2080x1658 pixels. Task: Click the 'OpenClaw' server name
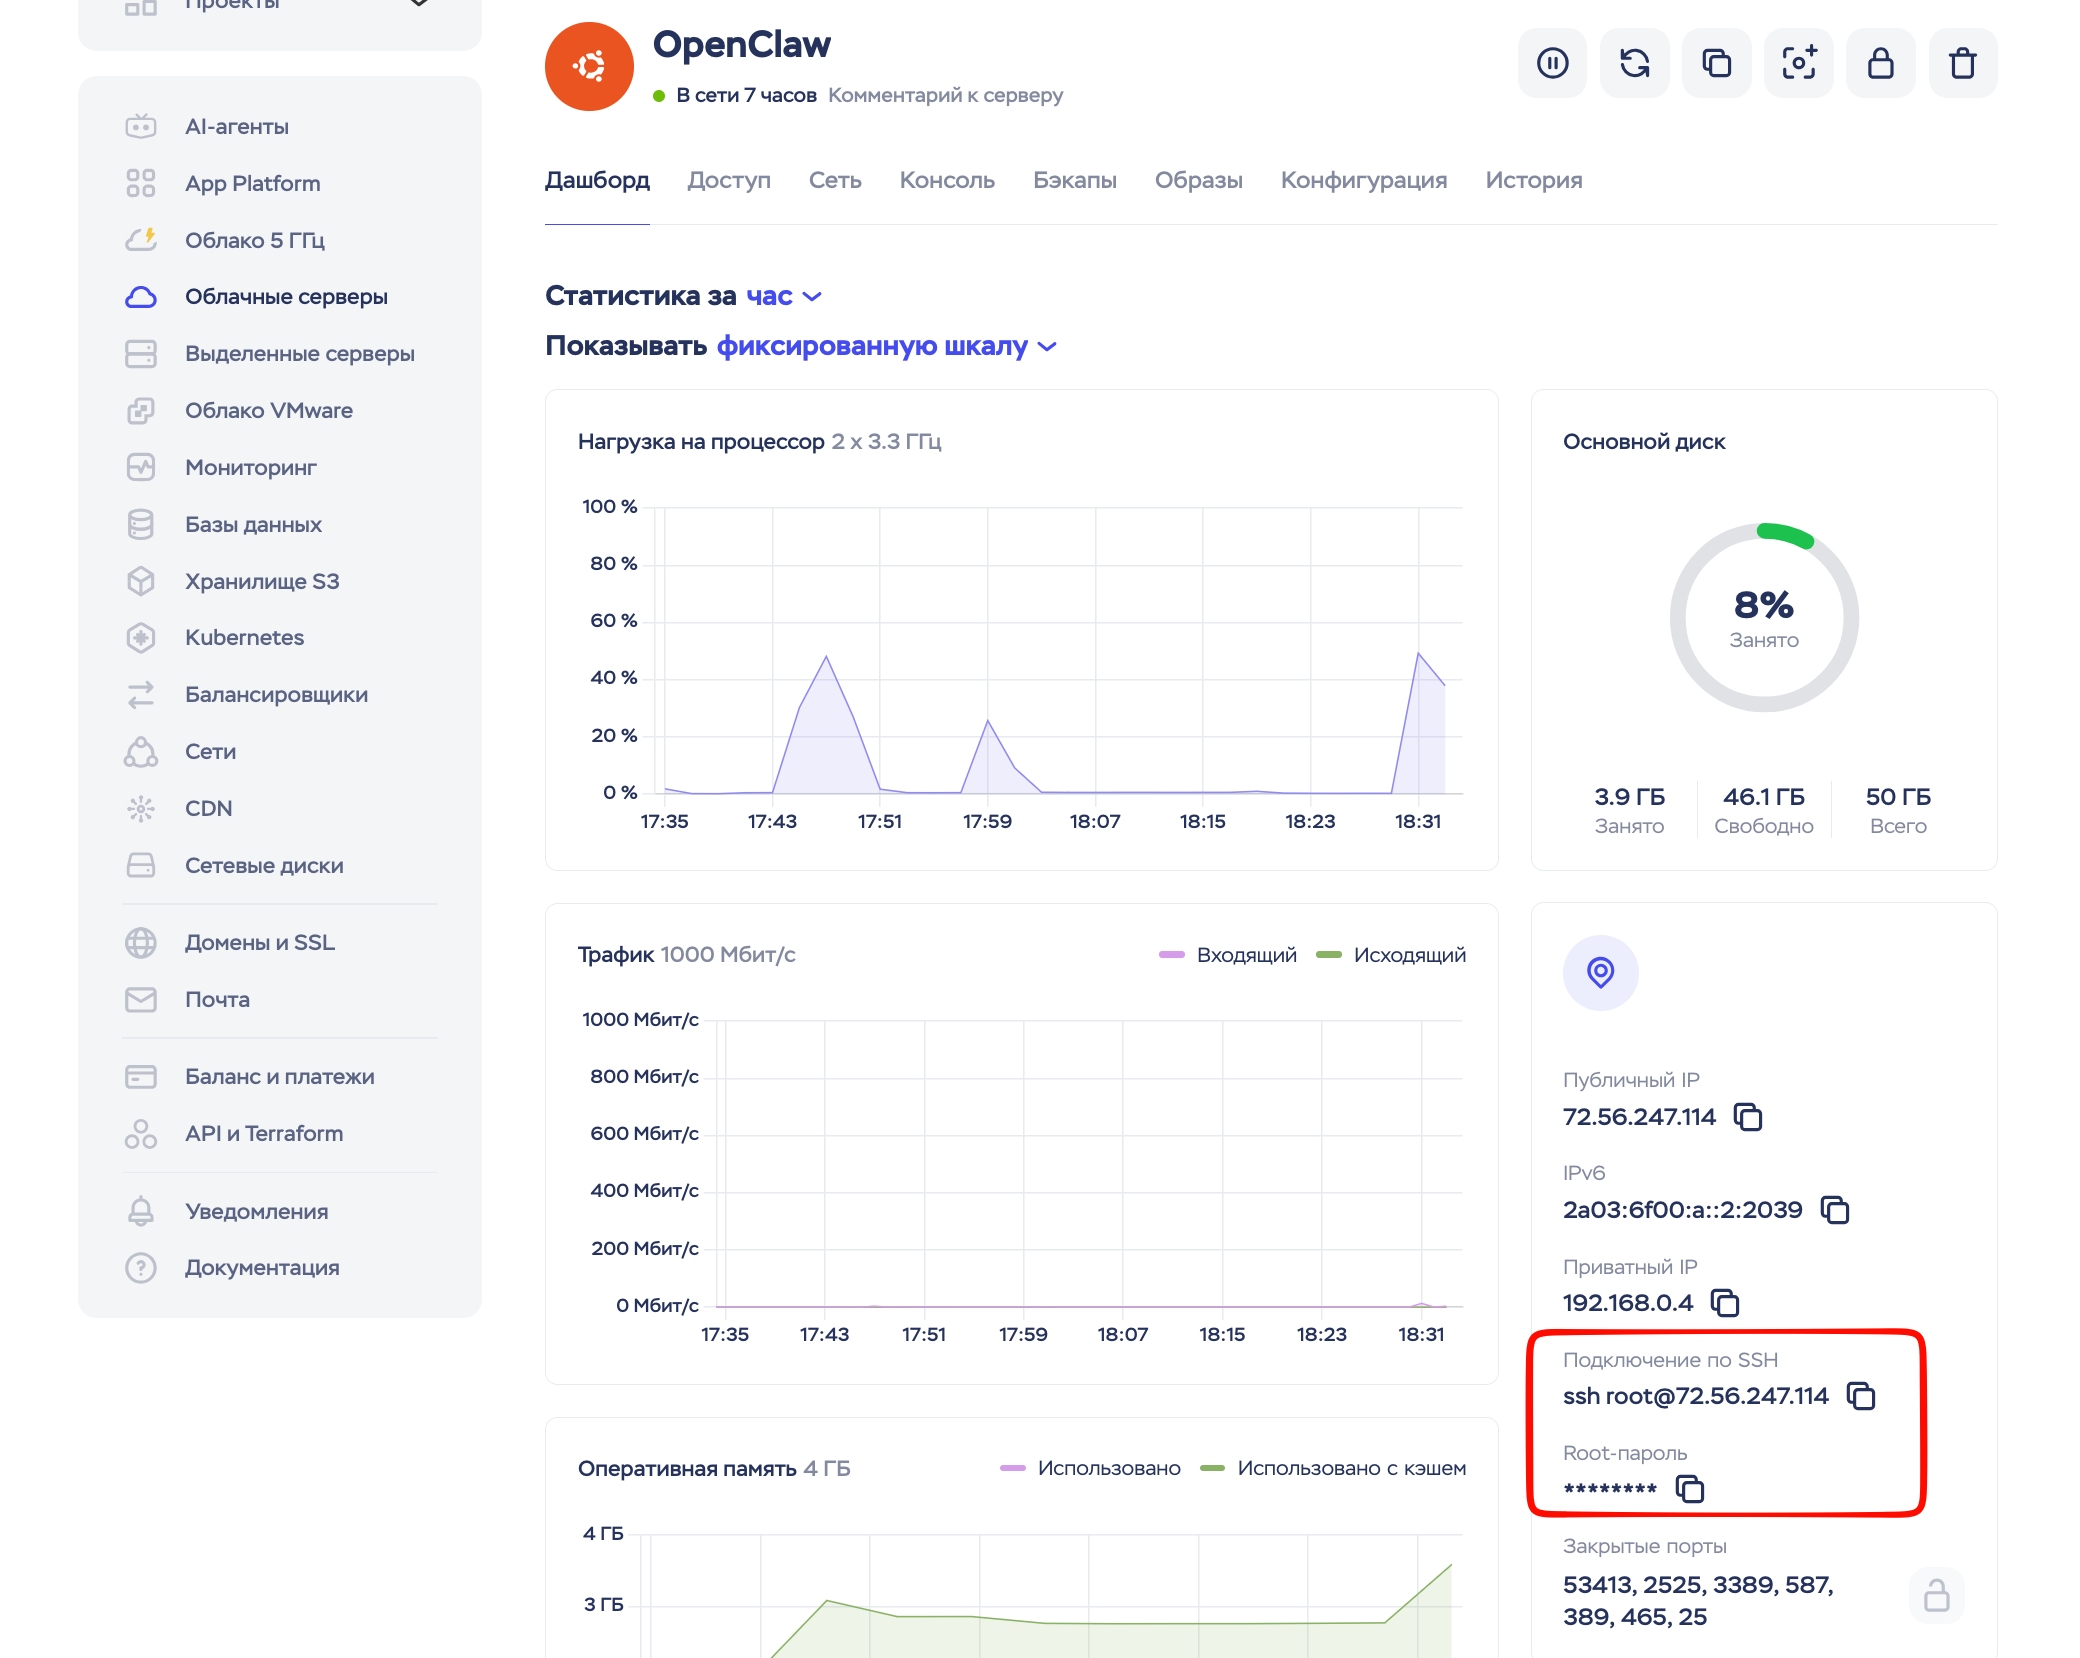click(x=742, y=45)
